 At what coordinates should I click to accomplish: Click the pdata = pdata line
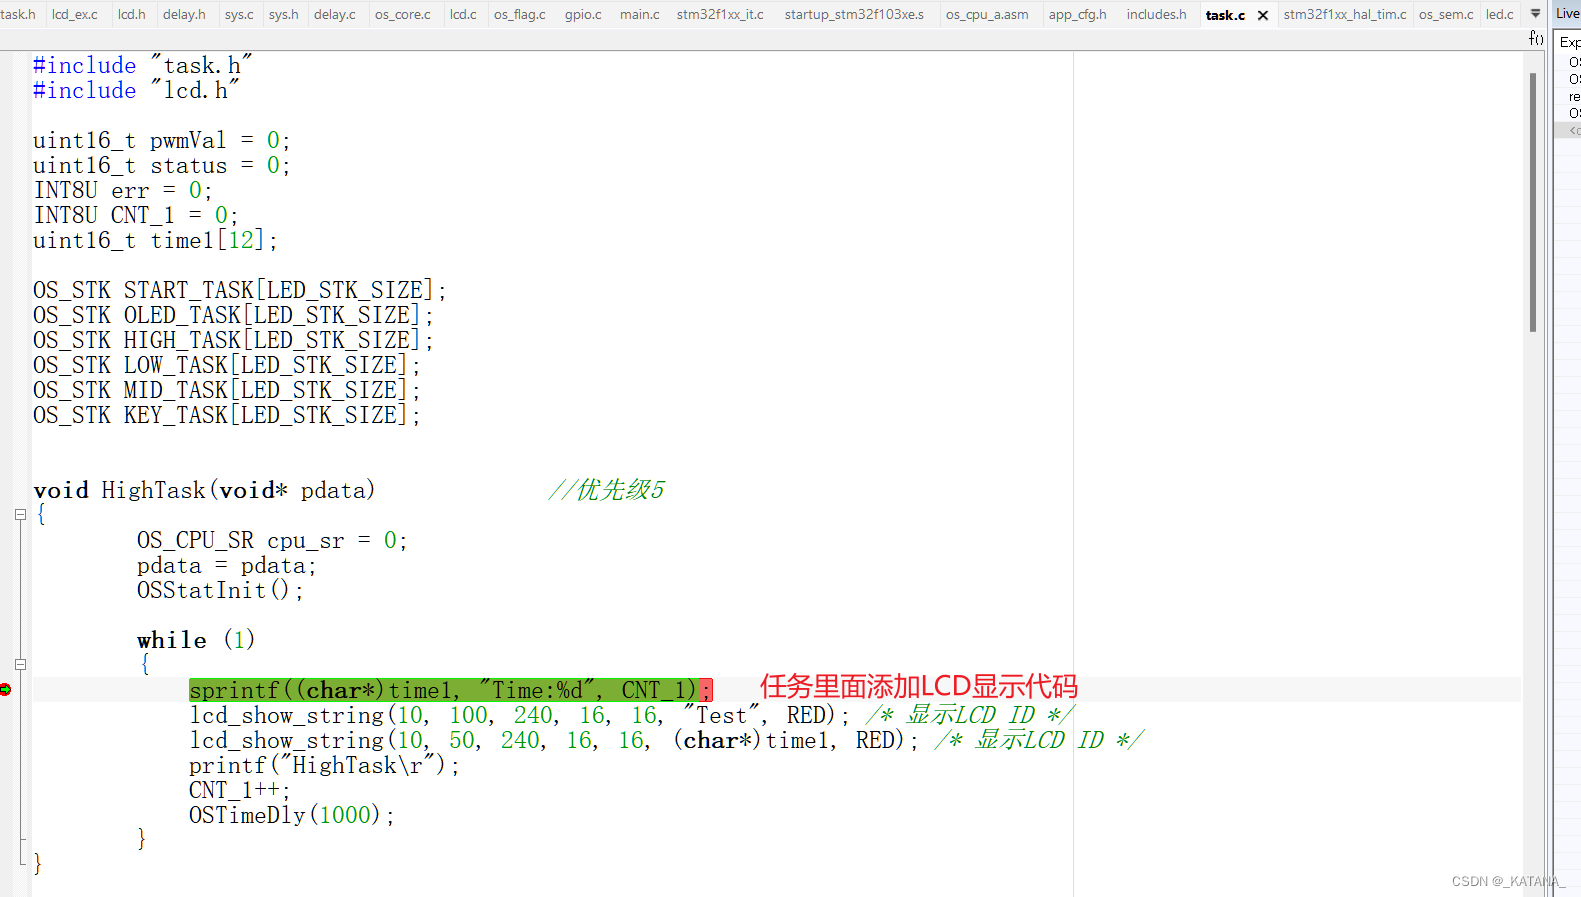226,565
